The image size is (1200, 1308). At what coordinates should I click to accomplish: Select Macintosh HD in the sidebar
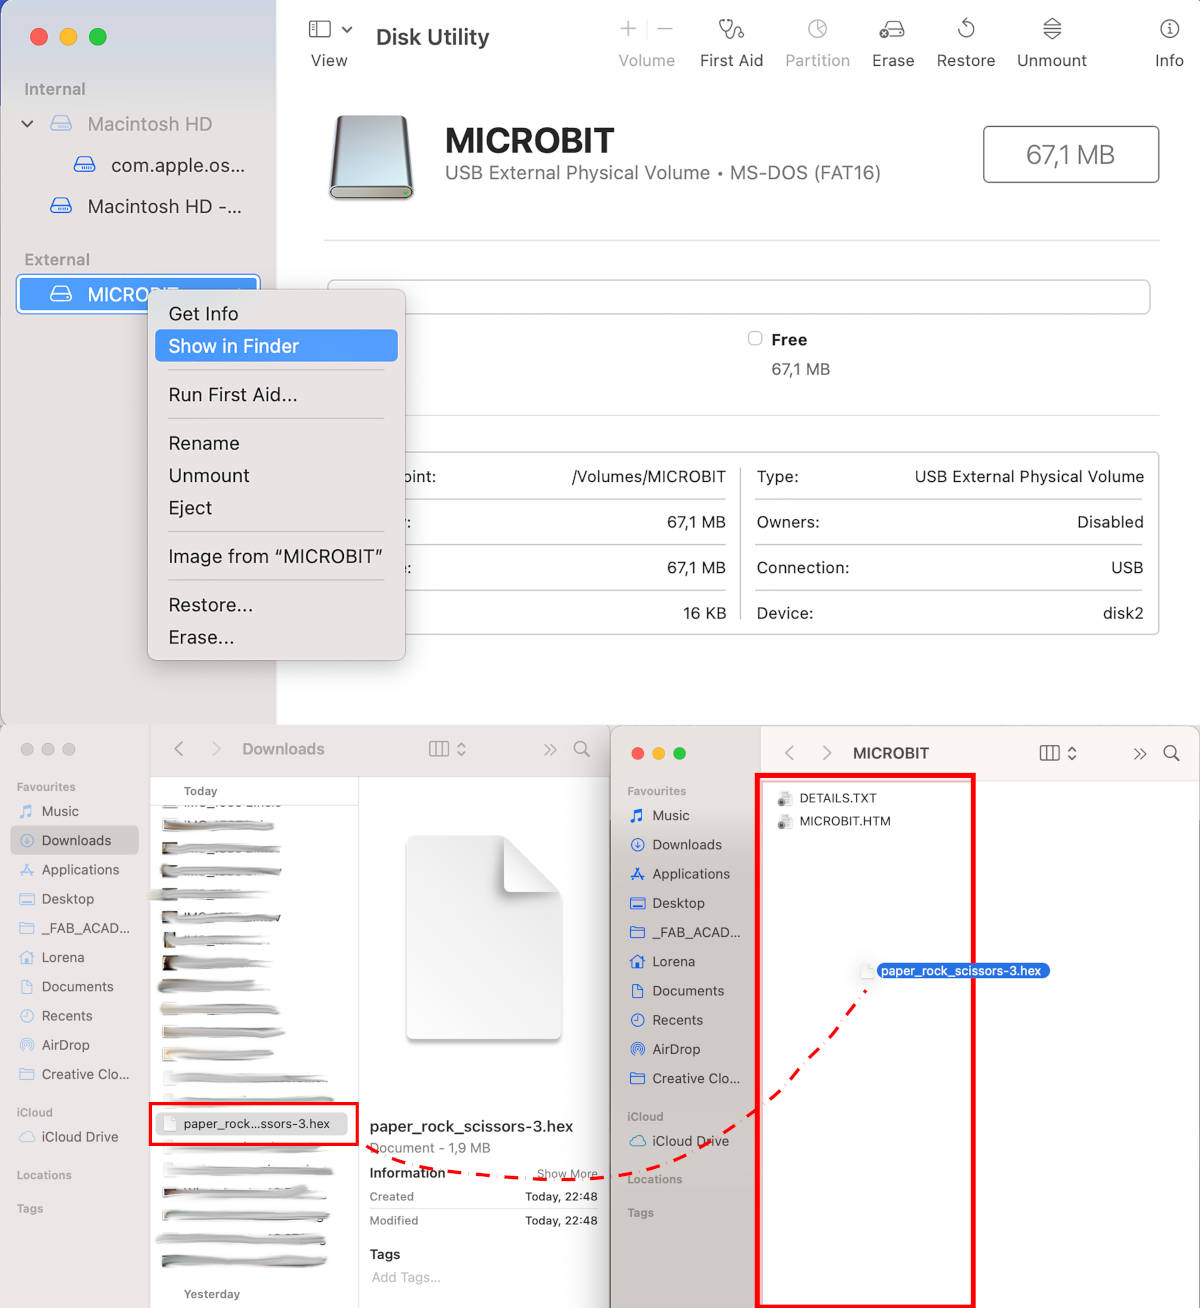[x=149, y=124]
